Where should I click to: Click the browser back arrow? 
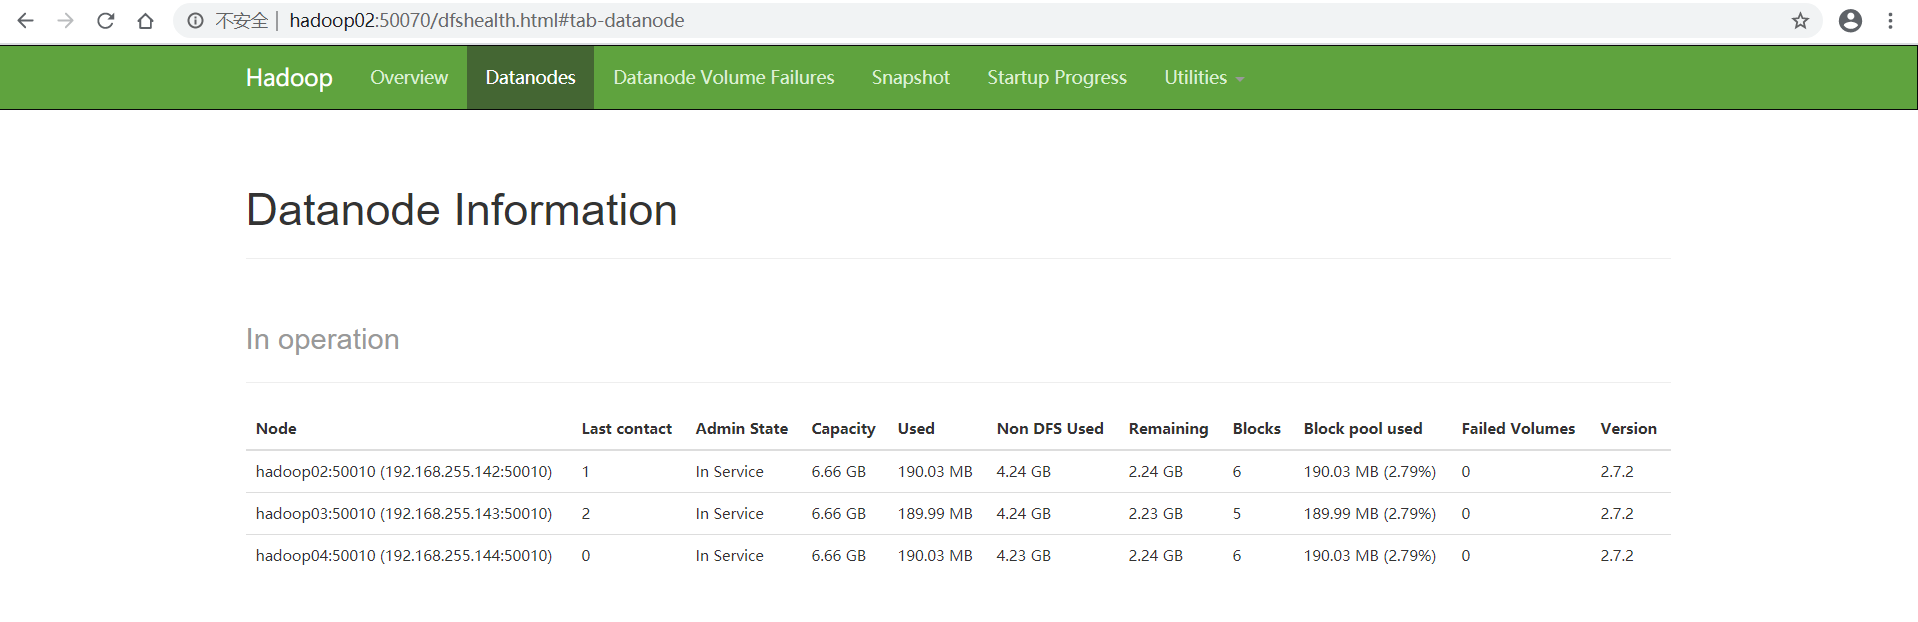click(26, 21)
